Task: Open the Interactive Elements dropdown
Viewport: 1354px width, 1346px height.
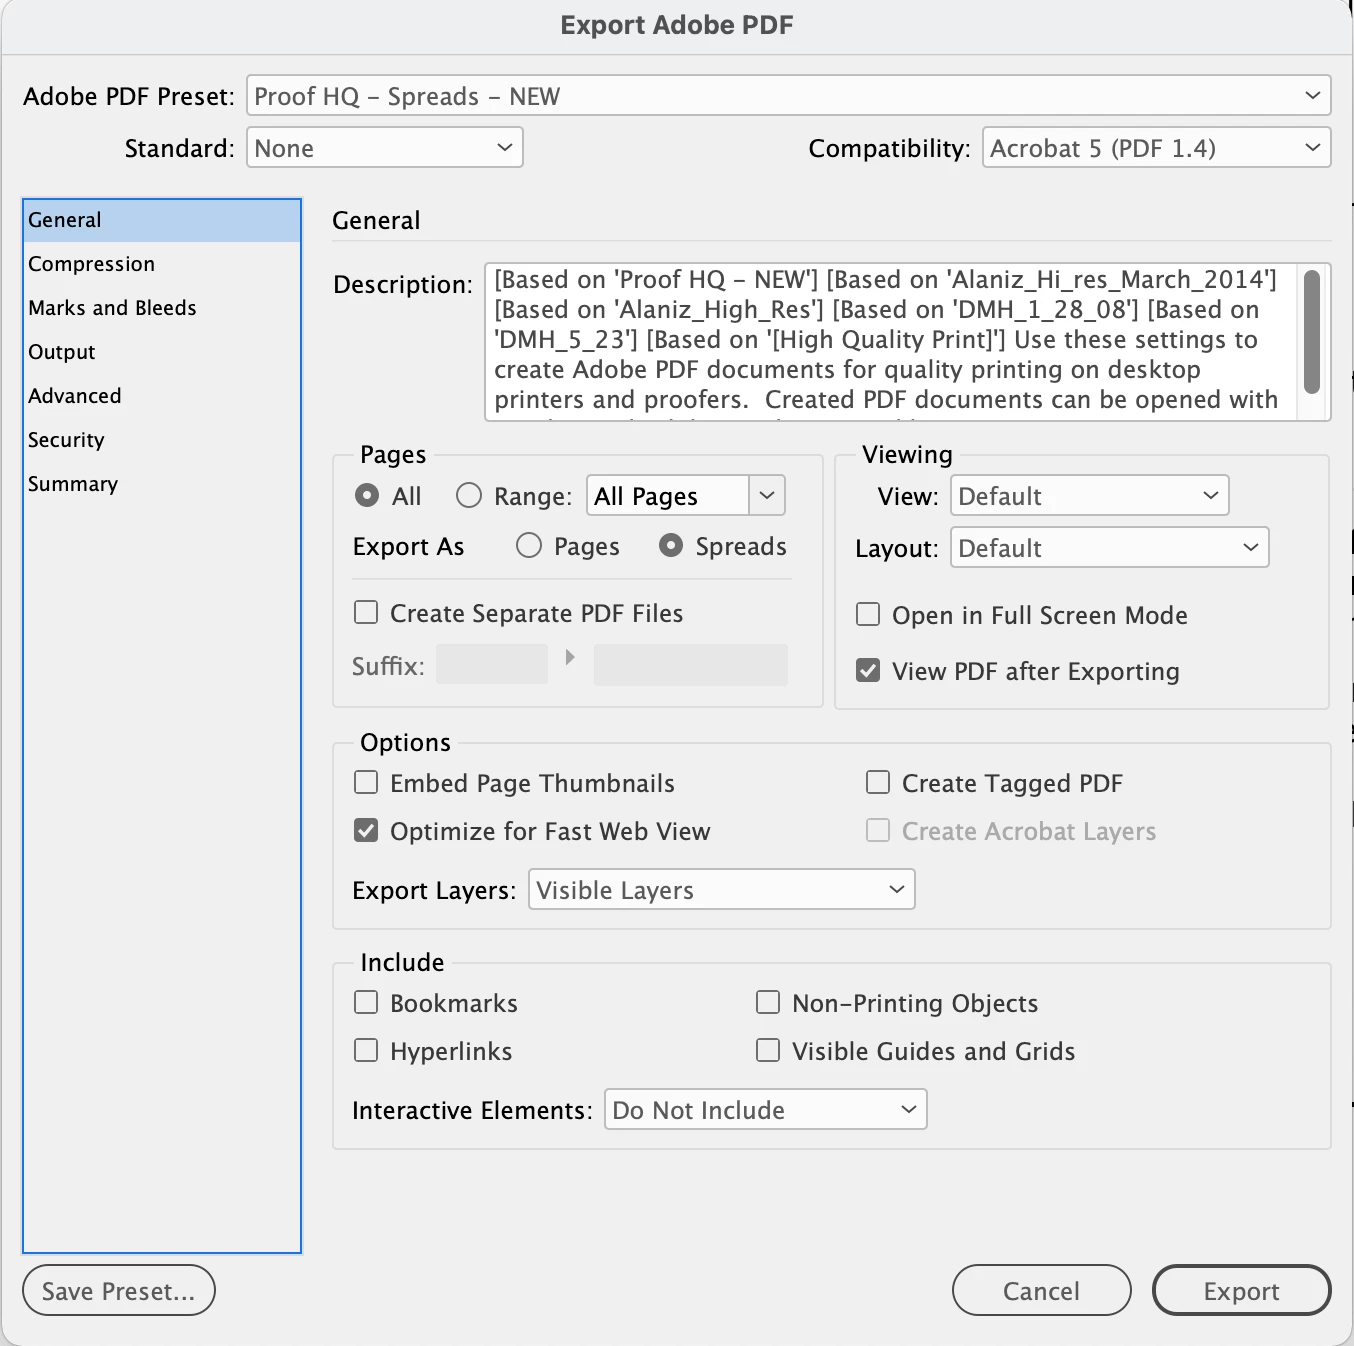Action: click(765, 1109)
